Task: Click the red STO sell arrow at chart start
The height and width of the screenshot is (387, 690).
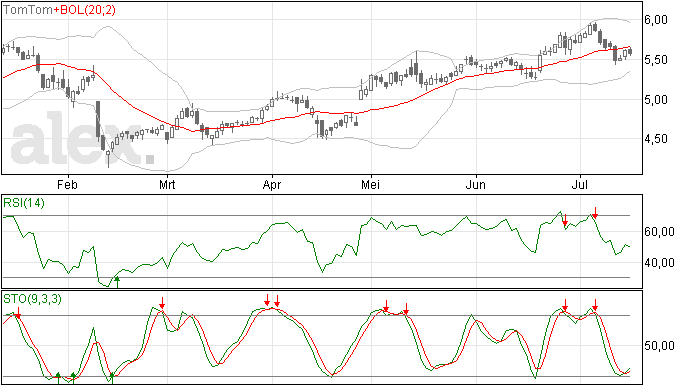Action: (18, 313)
